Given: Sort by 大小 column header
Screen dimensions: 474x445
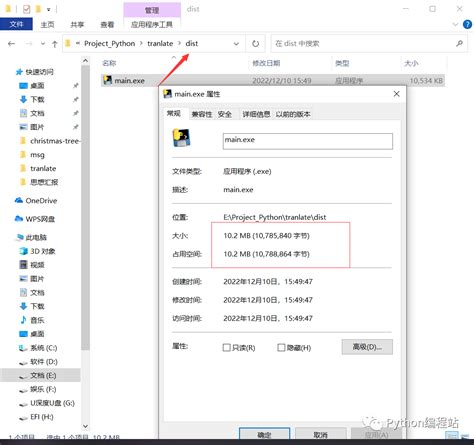Looking at the screenshot, I should (411, 63).
